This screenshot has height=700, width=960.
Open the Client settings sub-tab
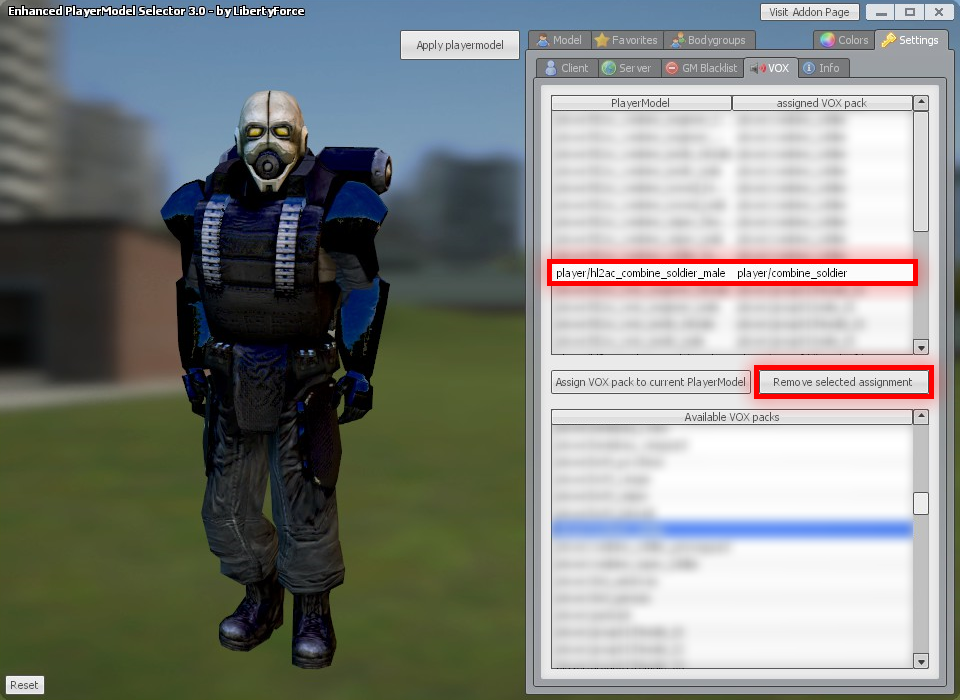click(567, 68)
